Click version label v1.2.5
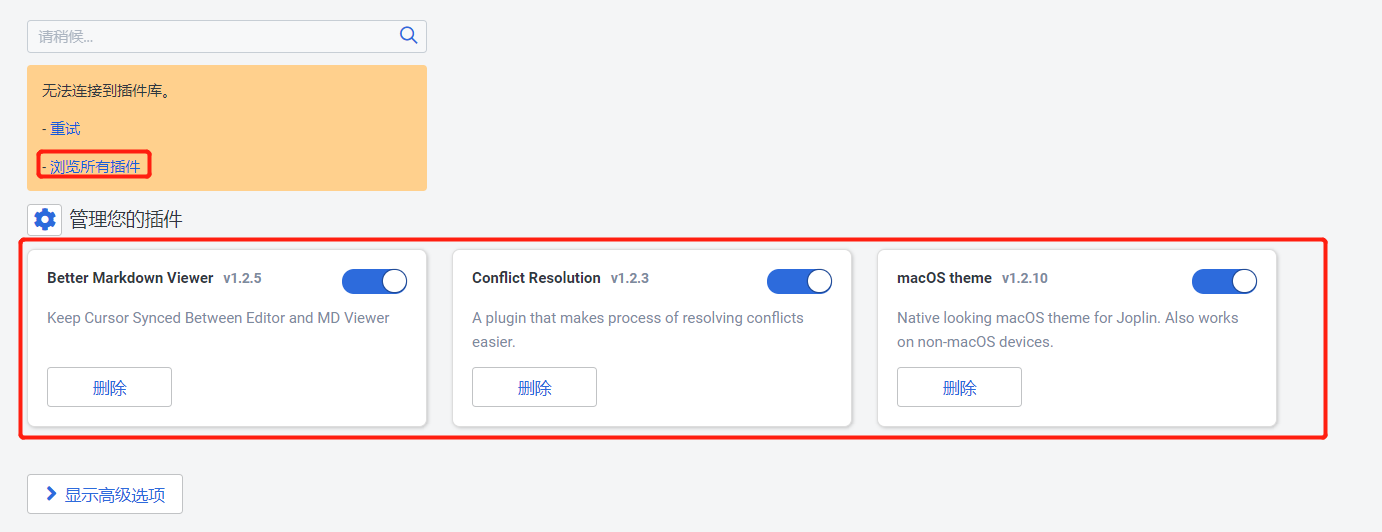 (242, 279)
